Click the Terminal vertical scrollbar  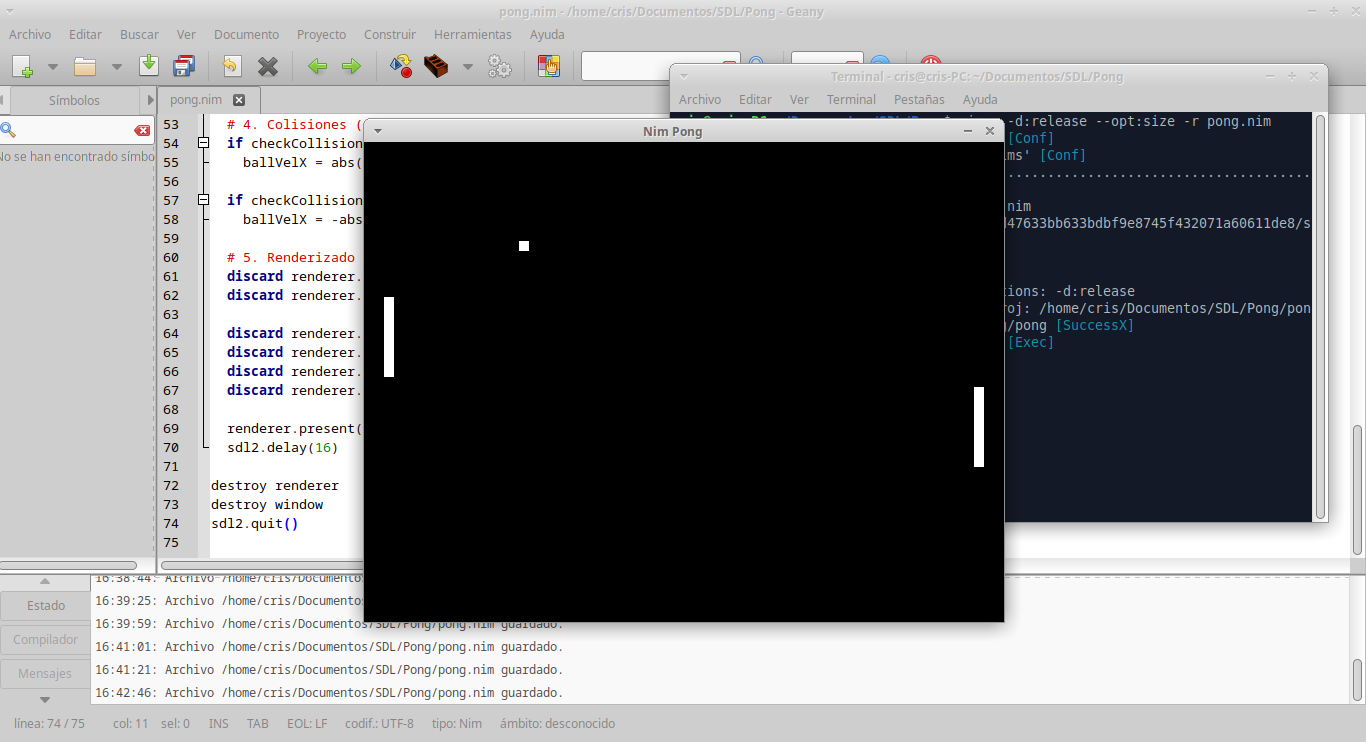[x=1321, y=316]
